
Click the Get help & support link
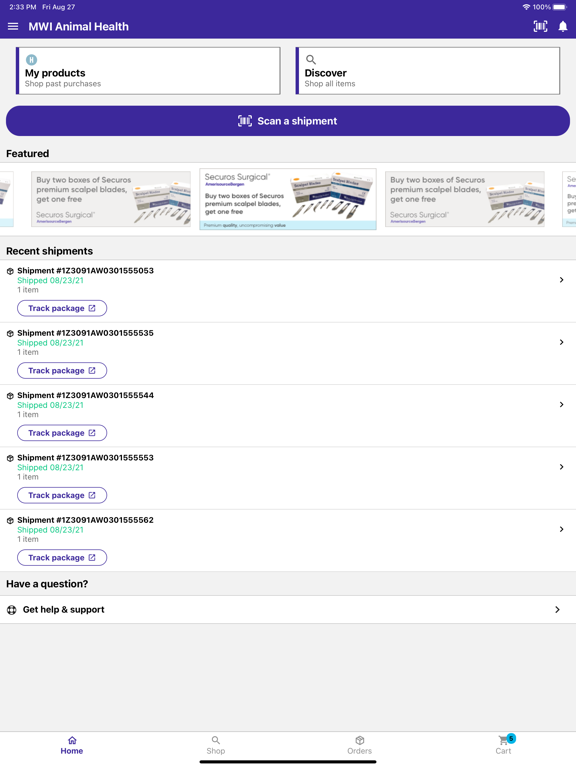click(64, 610)
